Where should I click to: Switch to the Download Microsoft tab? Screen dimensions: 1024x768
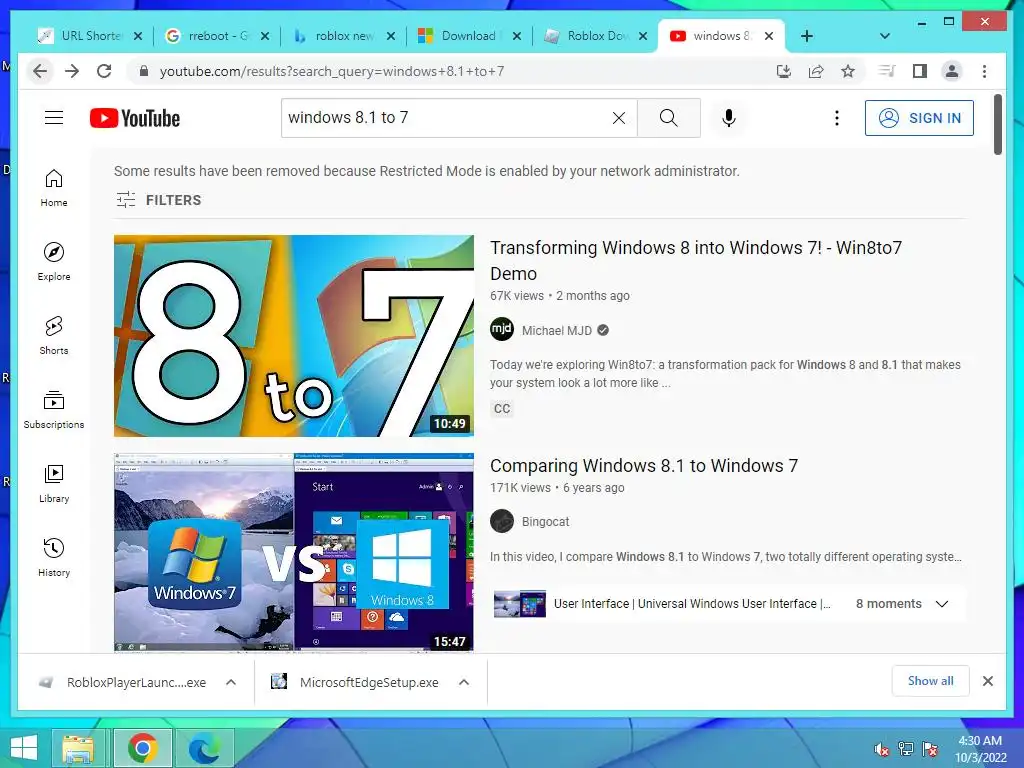470,36
